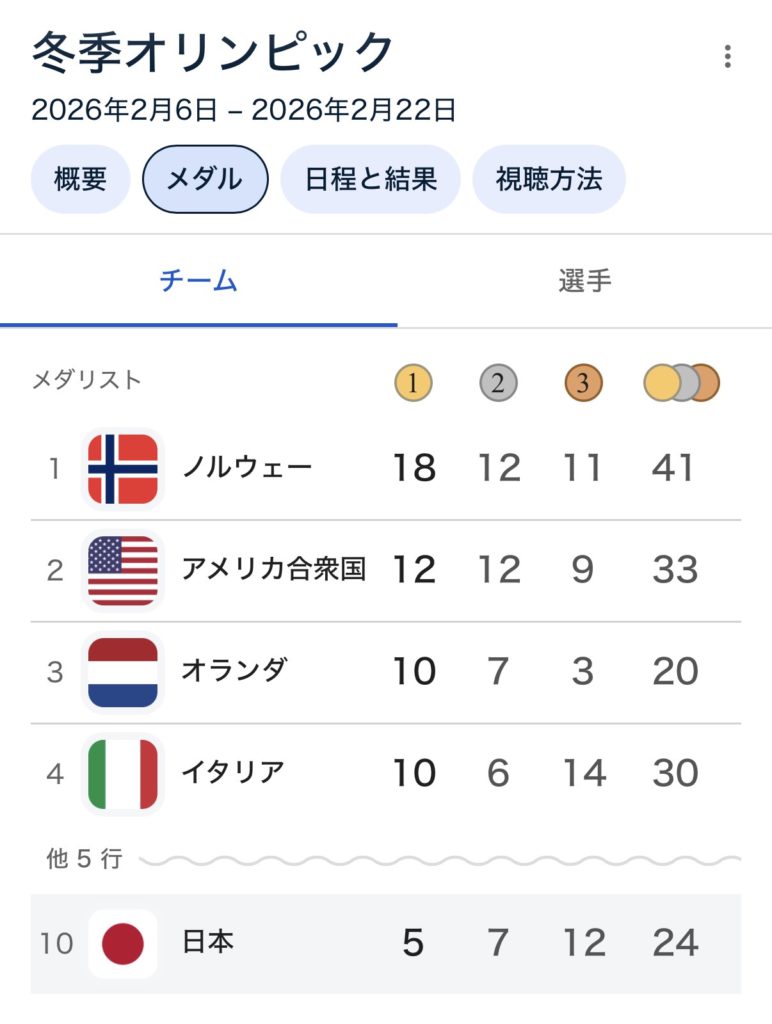Click the United States flag icon
Screen dimensions: 772x1024
tap(122, 570)
